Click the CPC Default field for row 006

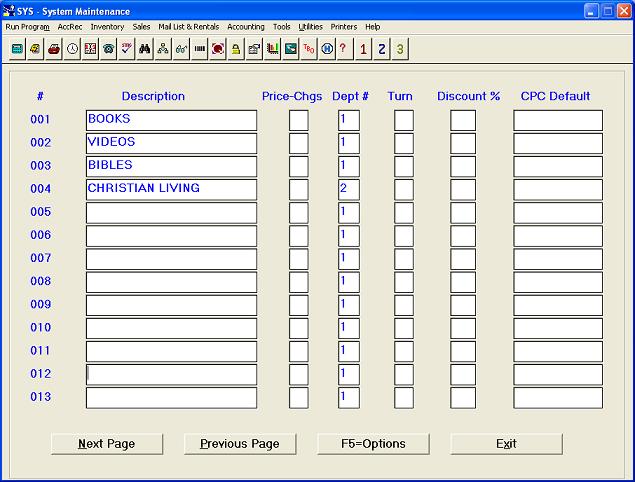[x=558, y=236]
